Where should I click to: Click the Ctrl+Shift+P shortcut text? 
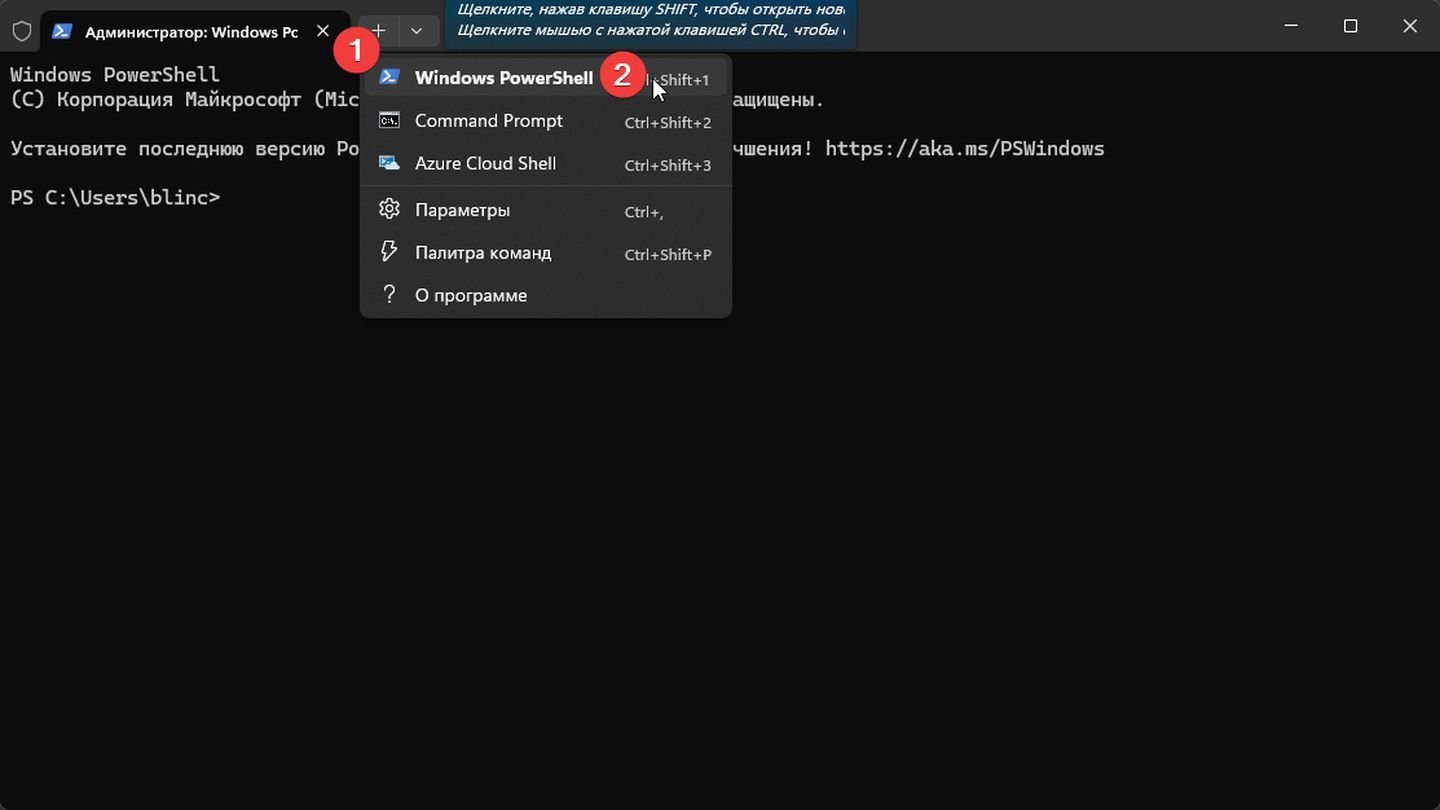(x=668, y=255)
